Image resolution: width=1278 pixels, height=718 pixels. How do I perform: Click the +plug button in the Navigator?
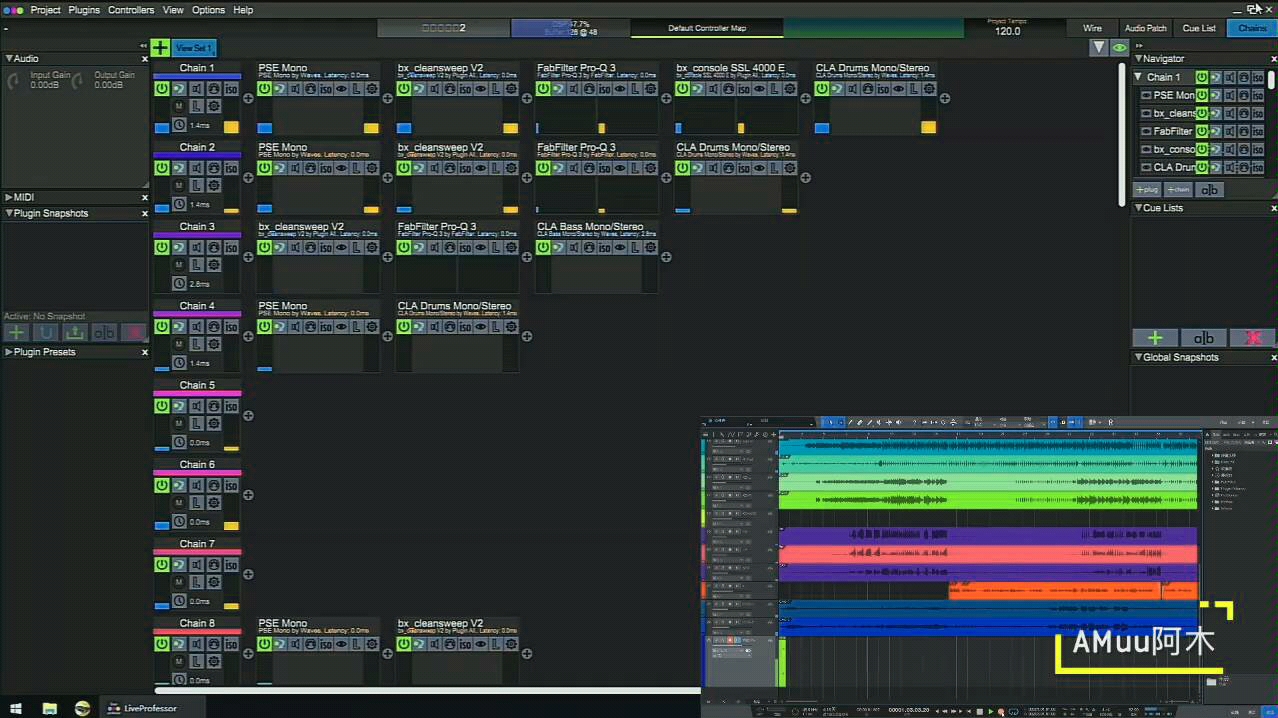click(x=1146, y=188)
